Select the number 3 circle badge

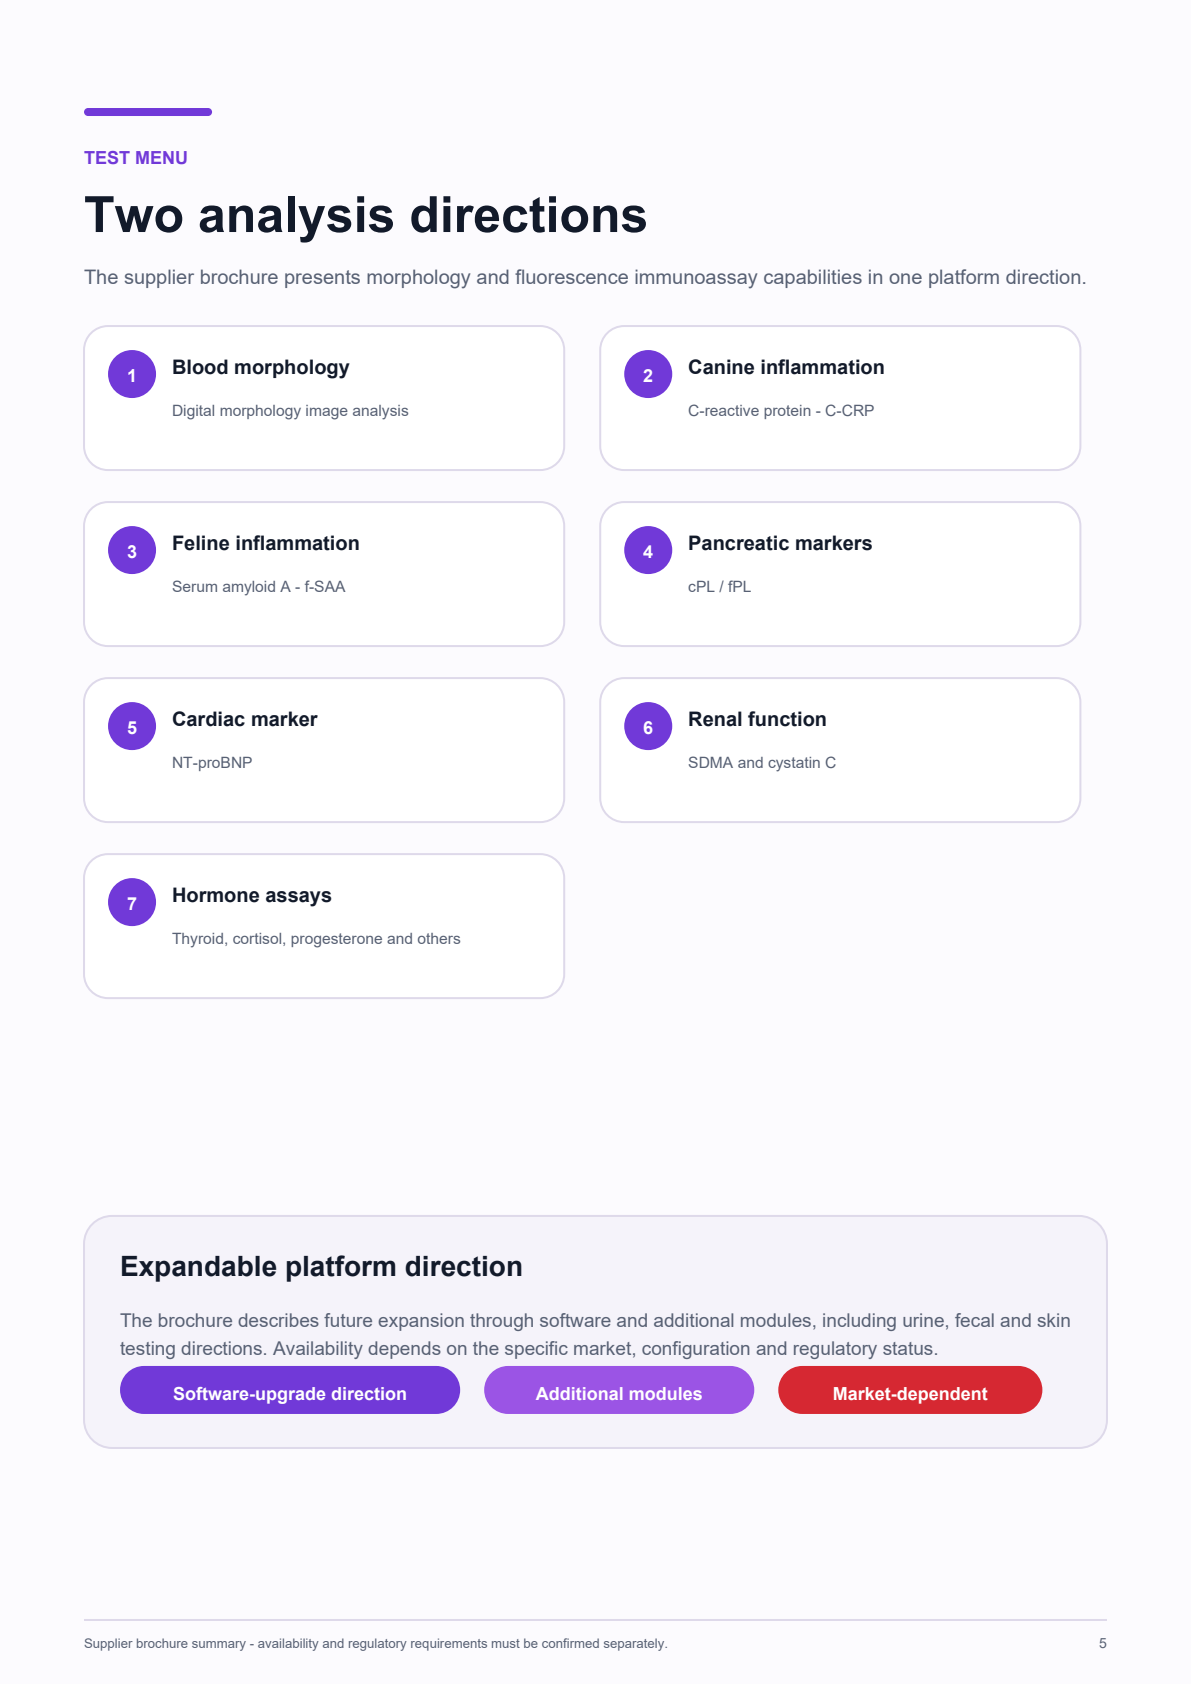point(132,550)
